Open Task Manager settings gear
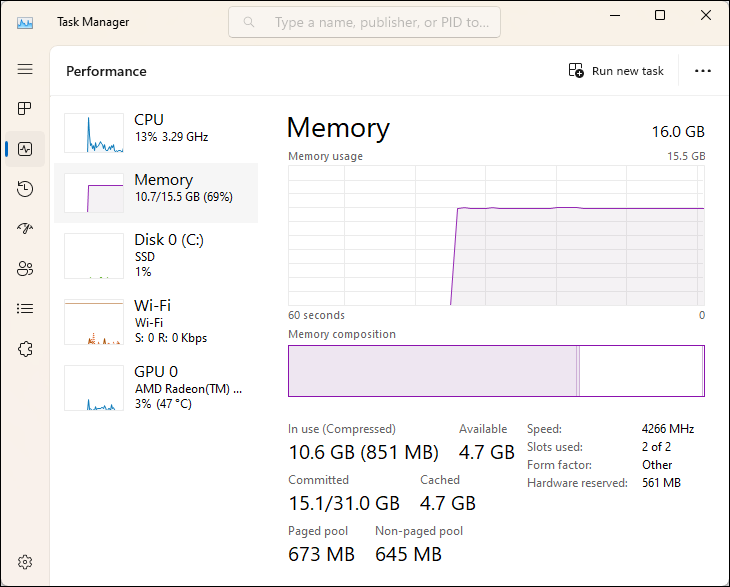The height and width of the screenshot is (587, 730). [25, 562]
